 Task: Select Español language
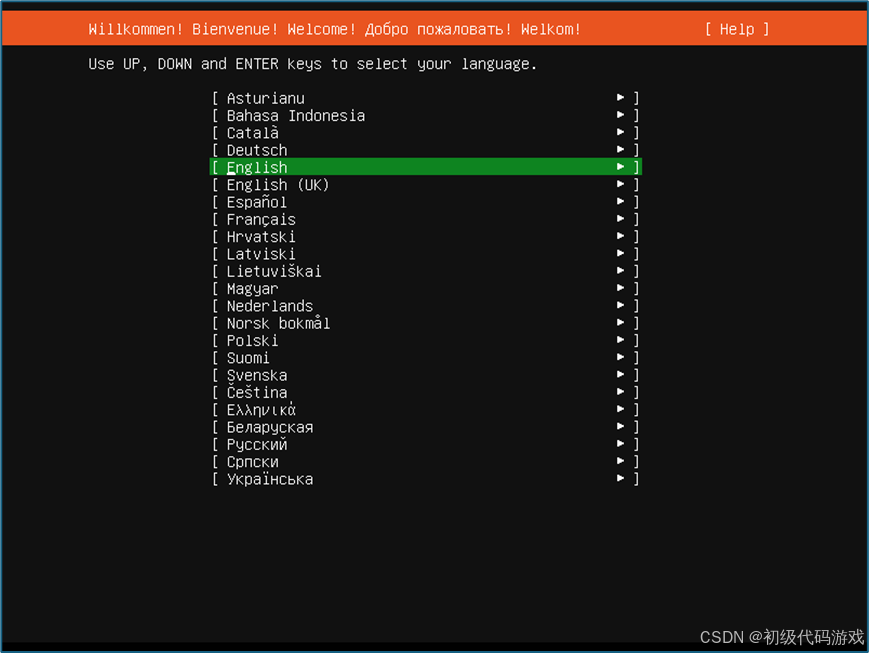click(425, 202)
